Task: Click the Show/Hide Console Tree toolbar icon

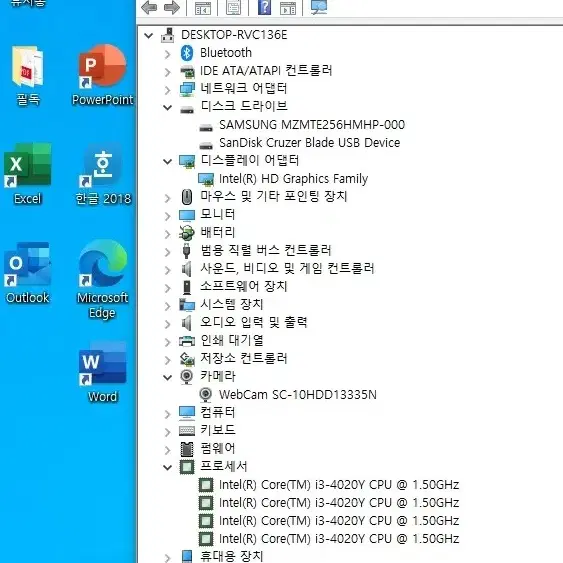Action: coord(203,8)
